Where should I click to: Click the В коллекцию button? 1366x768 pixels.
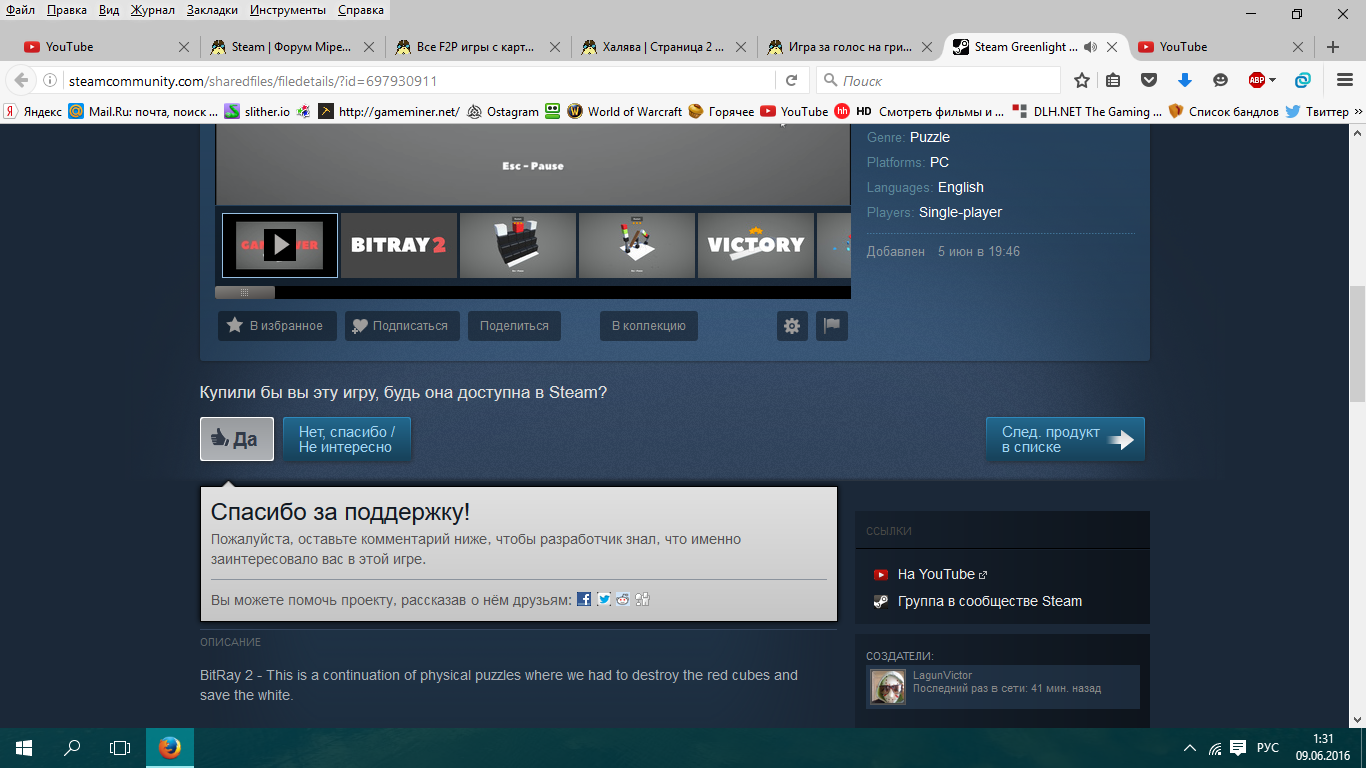(x=648, y=326)
